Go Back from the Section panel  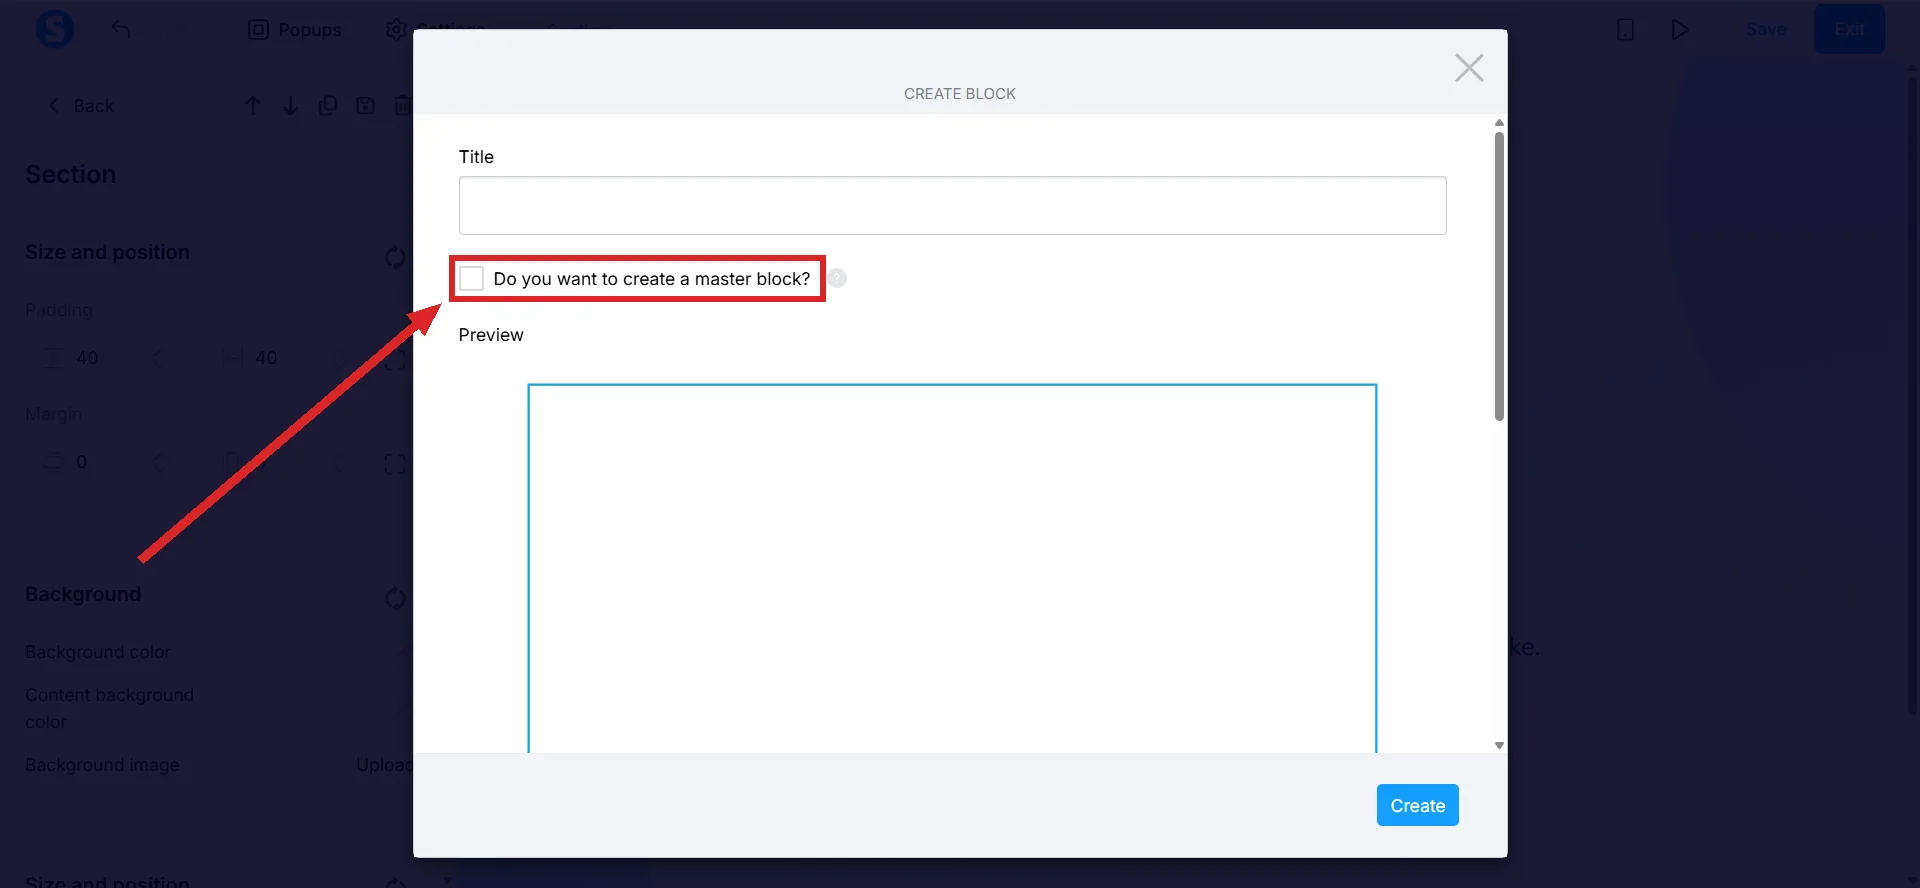point(82,106)
